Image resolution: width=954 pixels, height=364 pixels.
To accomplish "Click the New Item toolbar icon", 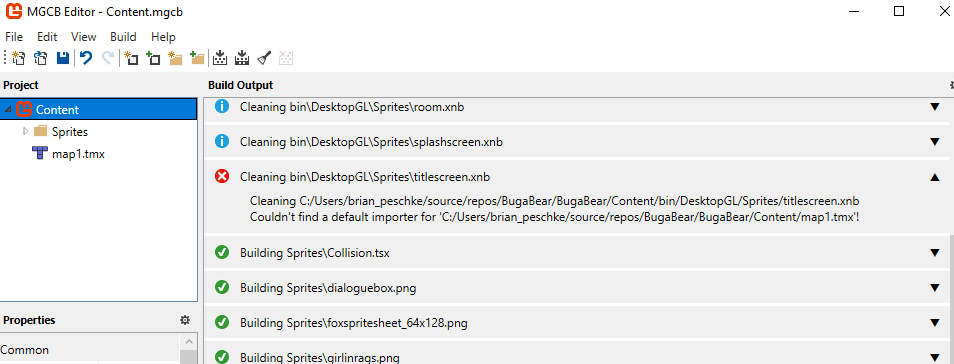I will (131, 58).
